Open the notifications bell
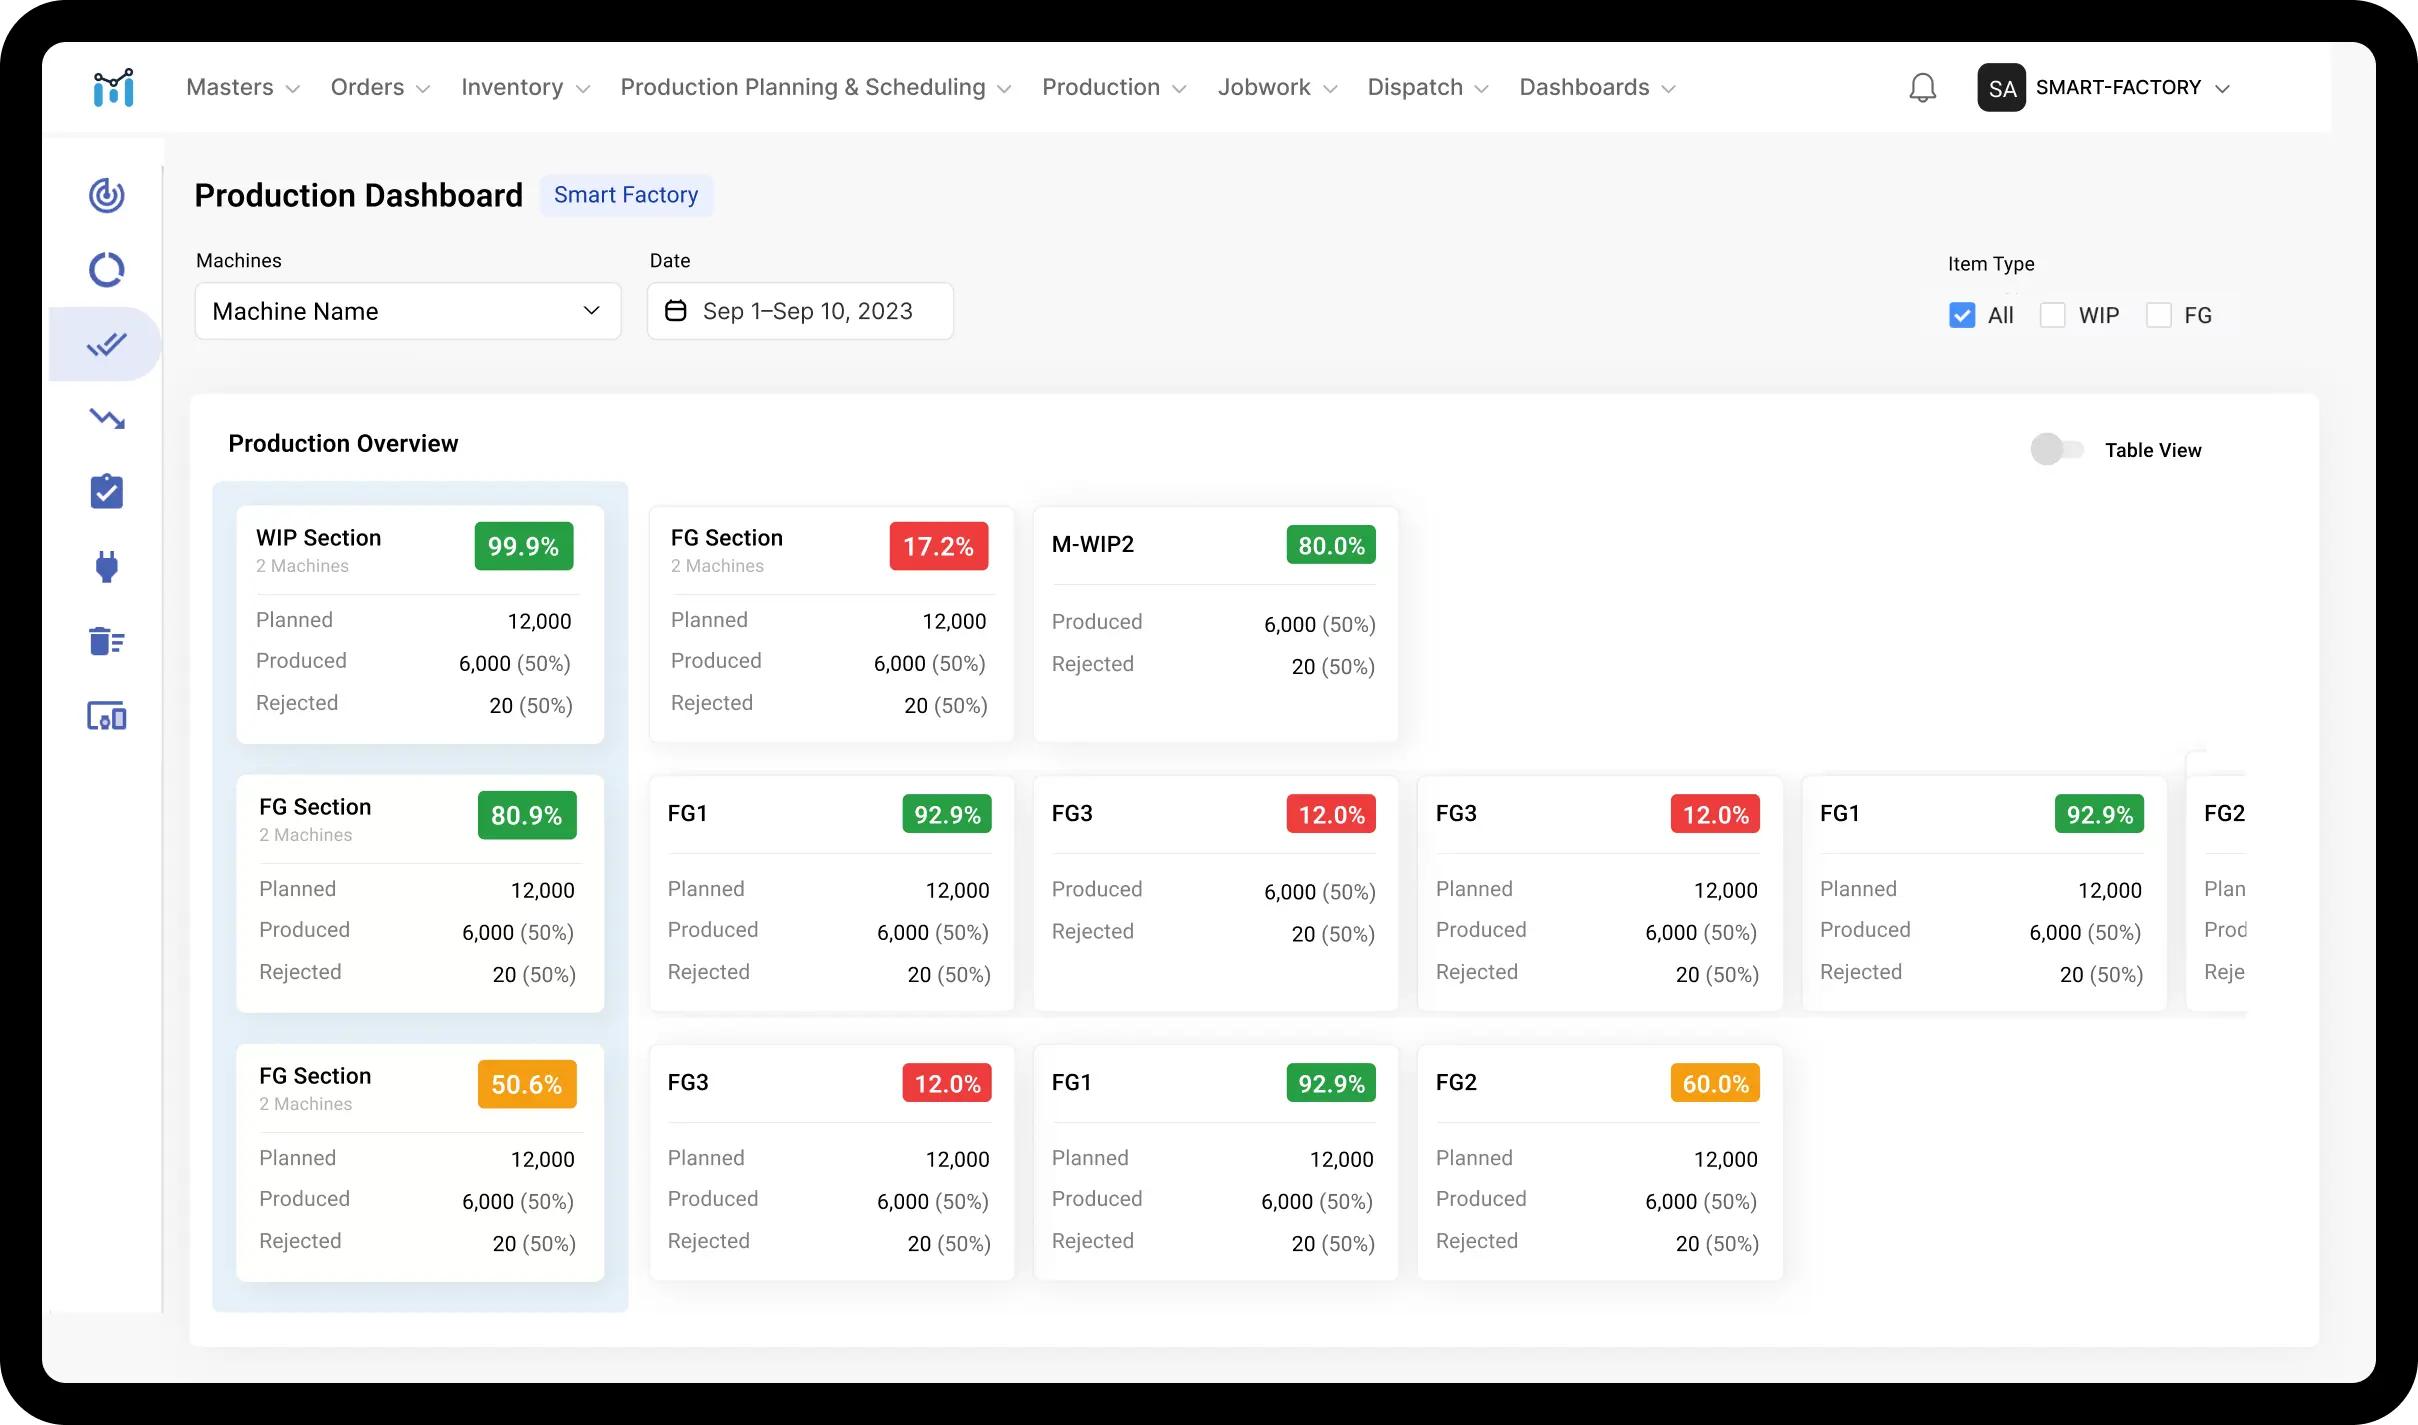 tap(1922, 88)
